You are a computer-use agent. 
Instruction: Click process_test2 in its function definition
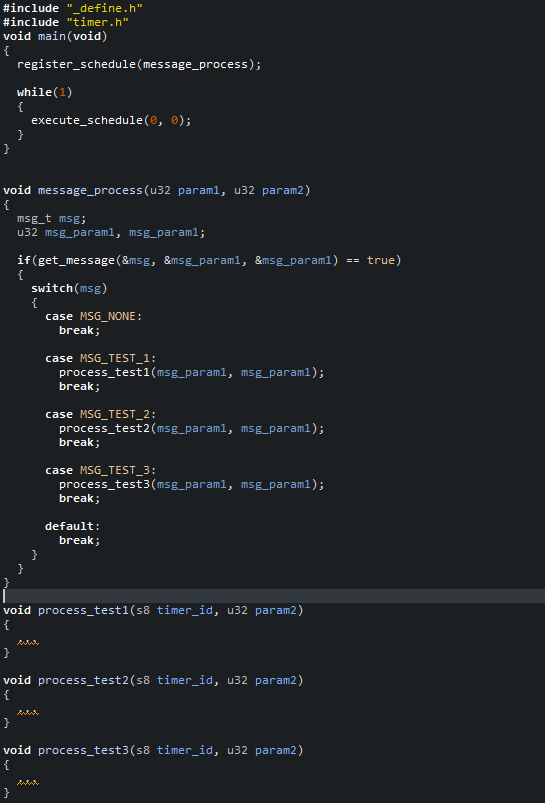[x=83, y=680]
